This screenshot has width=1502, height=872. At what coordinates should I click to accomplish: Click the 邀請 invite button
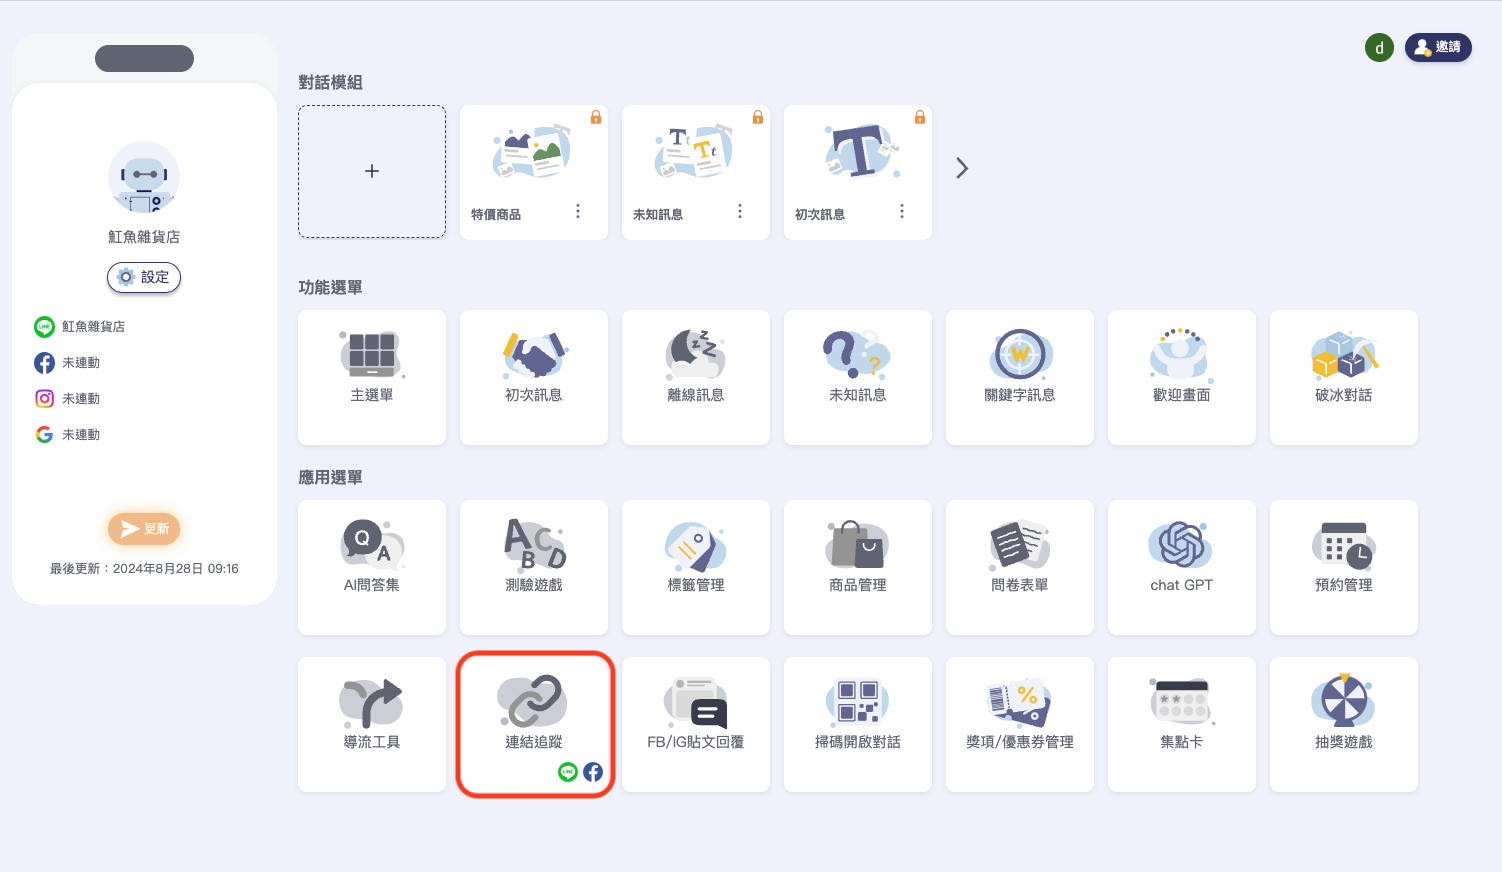pyautogui.click(x=1438, y=47)
